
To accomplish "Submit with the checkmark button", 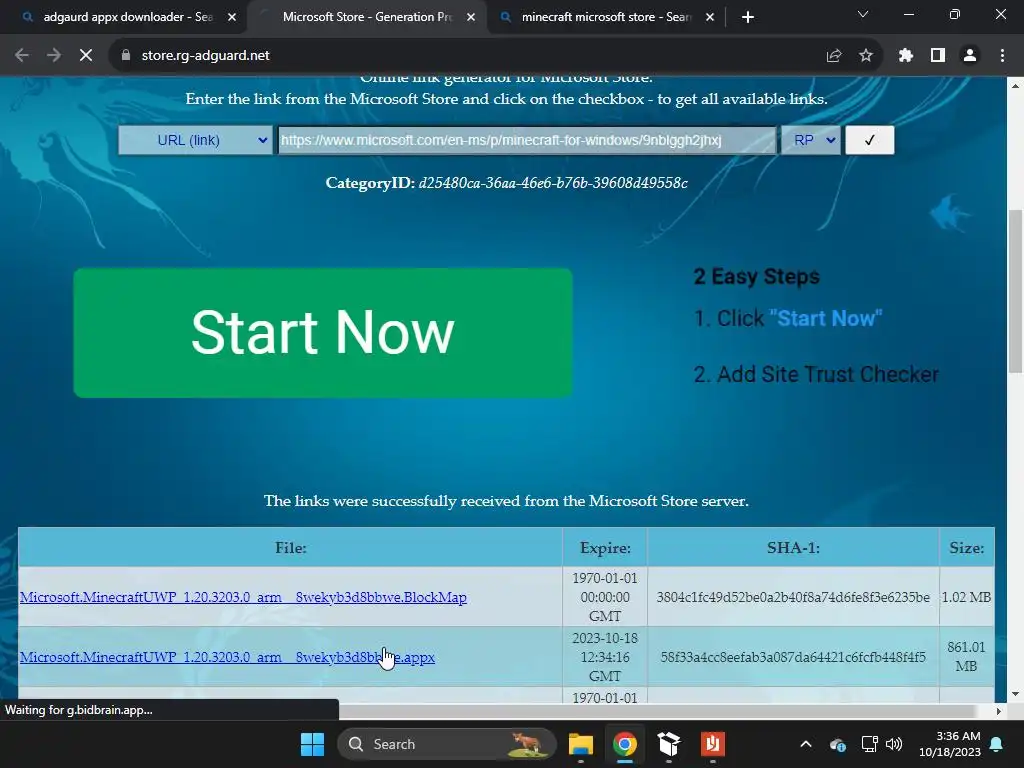I will [x=869, y=140].
